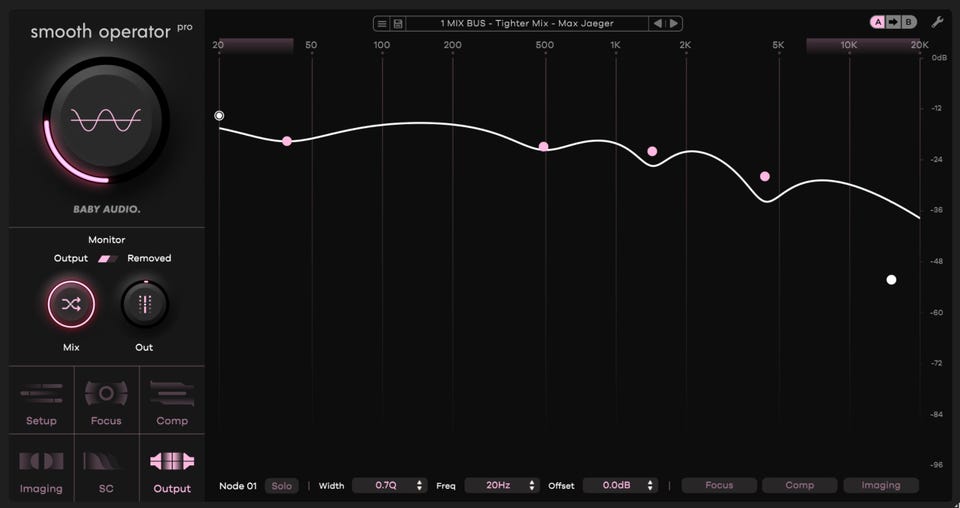Image resolution: width=960 pixels, height=508 pixels.
Task: Click the Output monitor label
Action: point(71,258)
